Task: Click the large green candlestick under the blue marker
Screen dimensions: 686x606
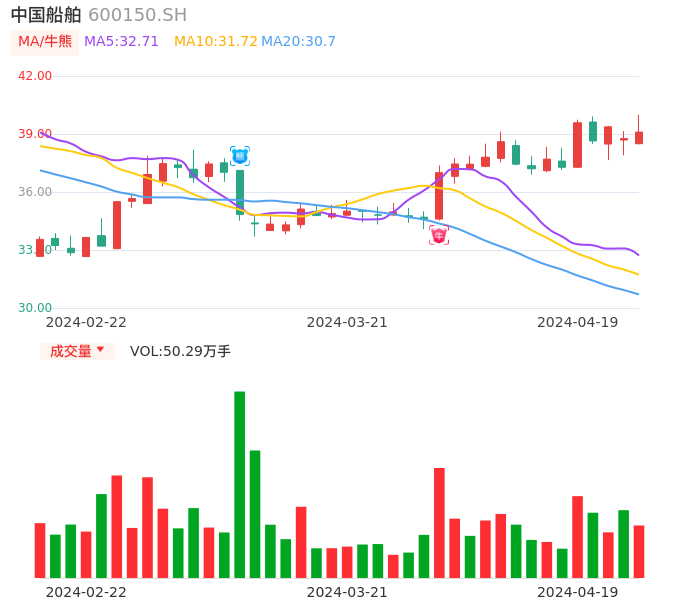Action: 240,192
